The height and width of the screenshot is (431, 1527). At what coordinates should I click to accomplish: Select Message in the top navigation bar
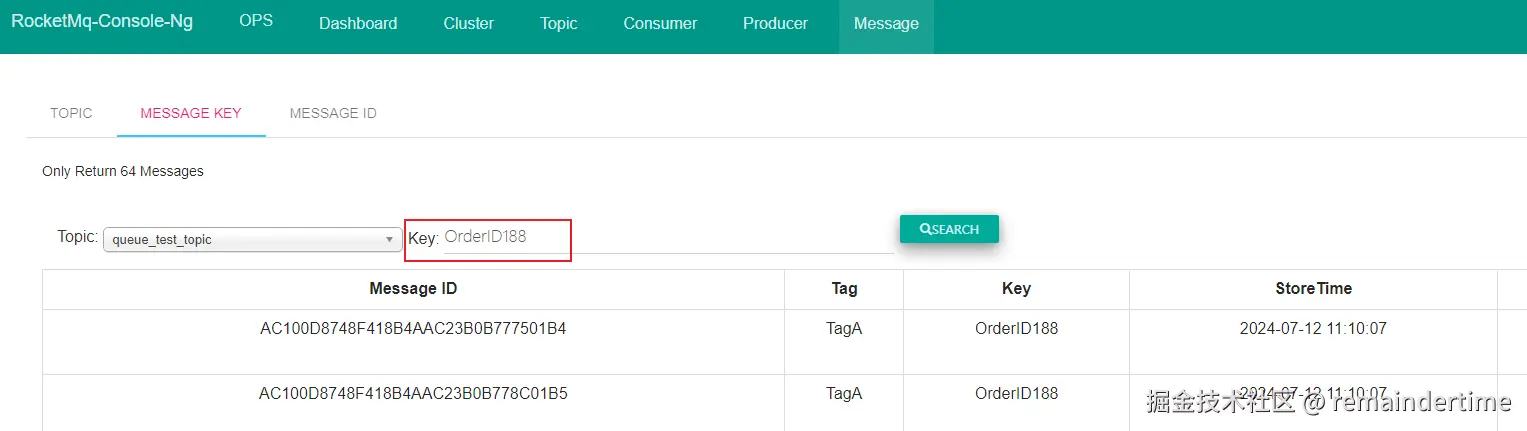tap(886, 23)
